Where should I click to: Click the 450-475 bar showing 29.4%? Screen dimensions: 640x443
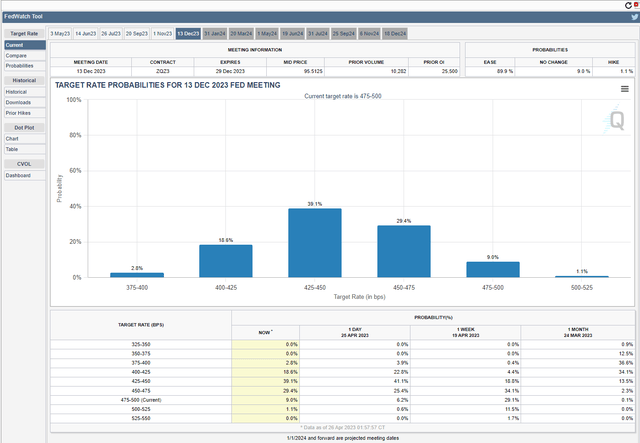403,251
